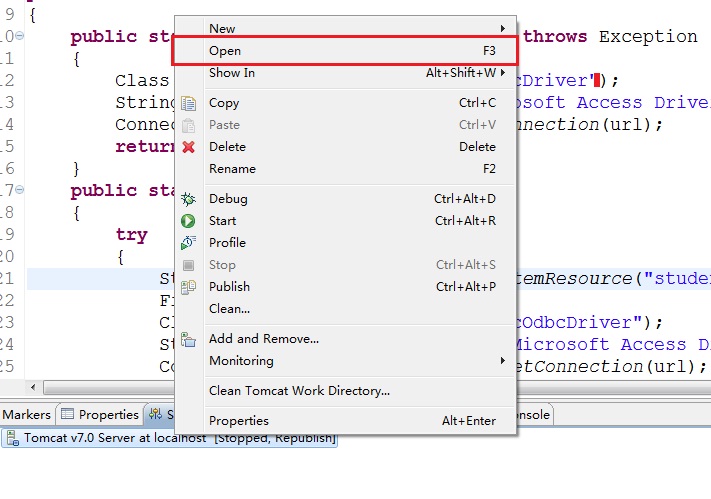Expand the Monitoring submenu arrow
711x499 pixels.
502,361
